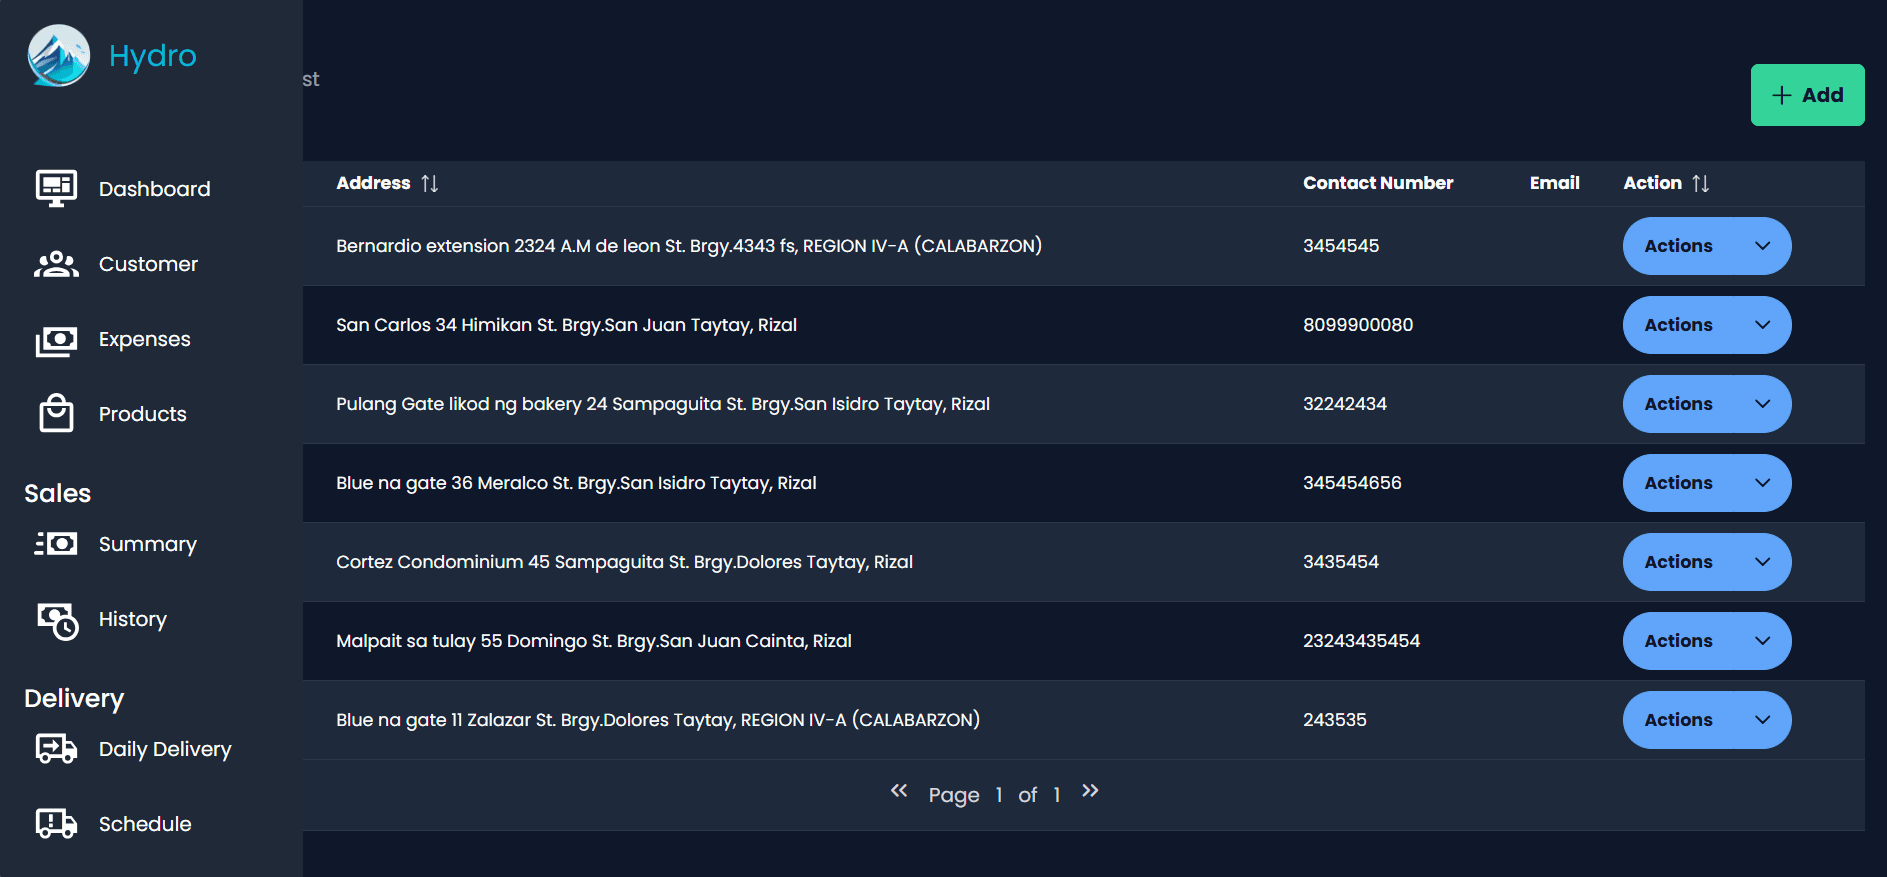This screenshot has height=877, width=1887.
Task: Sort by the Action column arrows
Action: [x=1701, y=183]
